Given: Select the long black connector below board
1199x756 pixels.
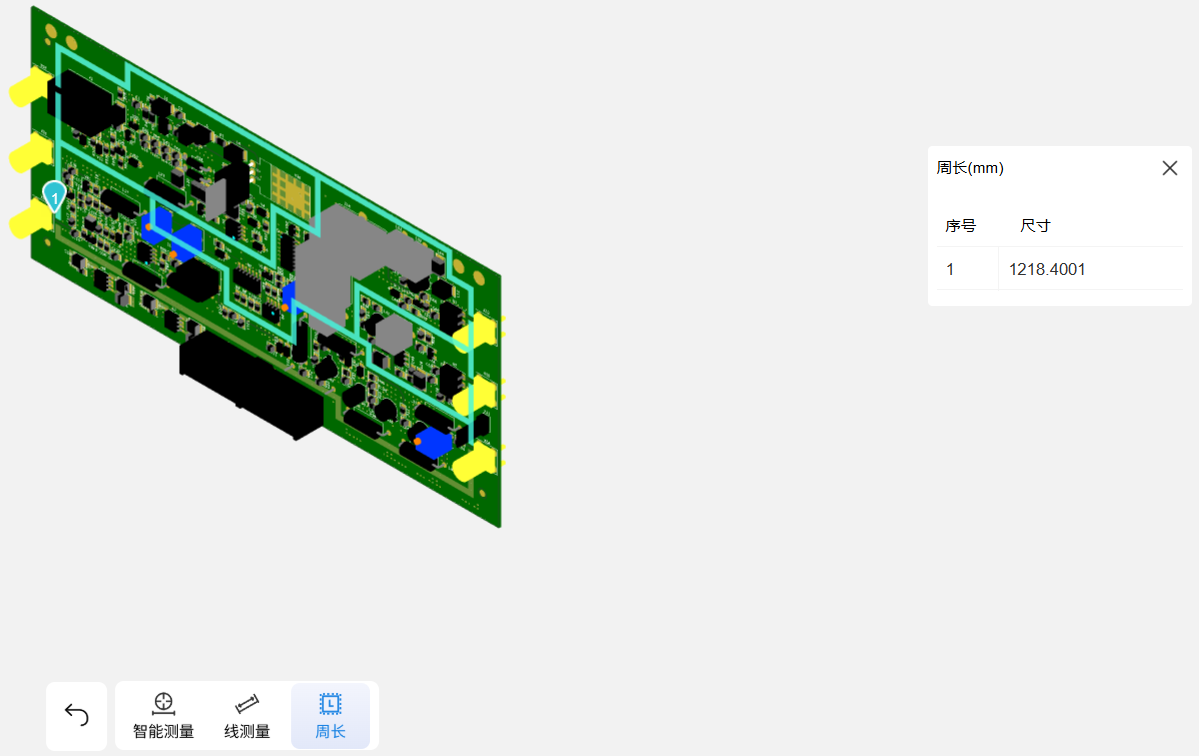Looking at the screenshot, I should point(250,382).
